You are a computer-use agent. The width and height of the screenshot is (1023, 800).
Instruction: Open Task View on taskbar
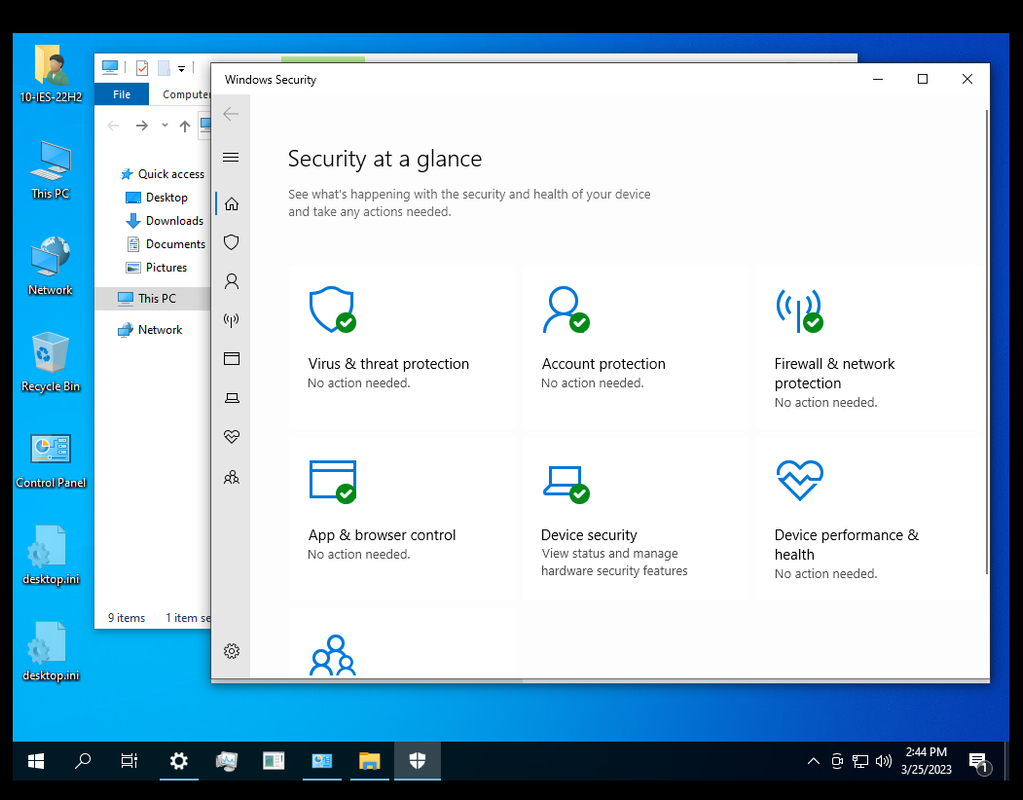129,761
